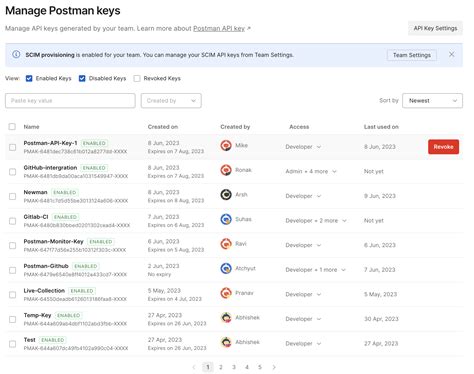Expand Developer + 1 more access dropdown
Screen dimensions: 474x374
click(x=315, y=270)
